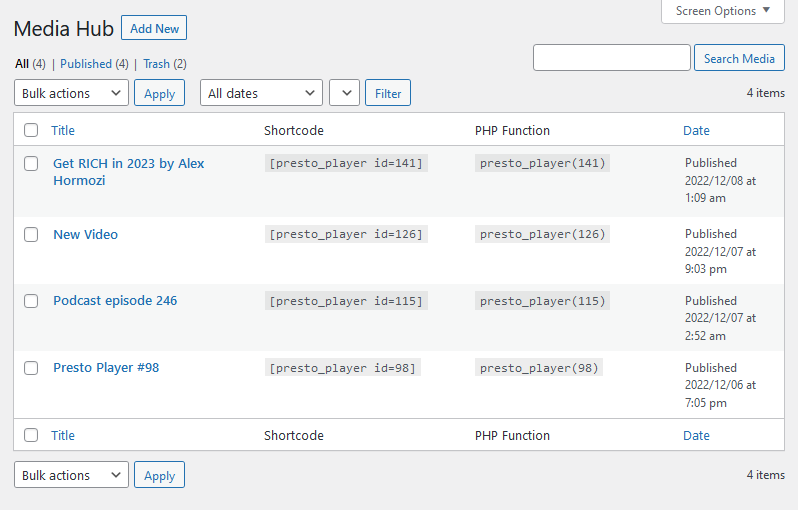Open the top Bulk actions dropdown
Screen dimensions: 798x510
point(71,93)
